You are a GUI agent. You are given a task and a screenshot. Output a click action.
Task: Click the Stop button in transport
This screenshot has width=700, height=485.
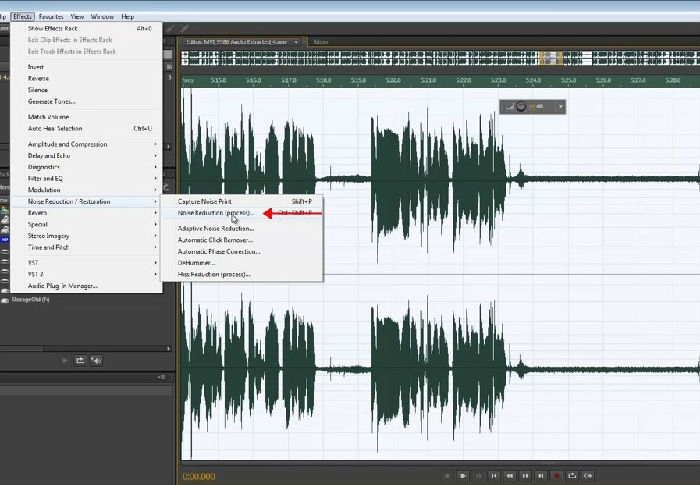click(x=447, y=476)
